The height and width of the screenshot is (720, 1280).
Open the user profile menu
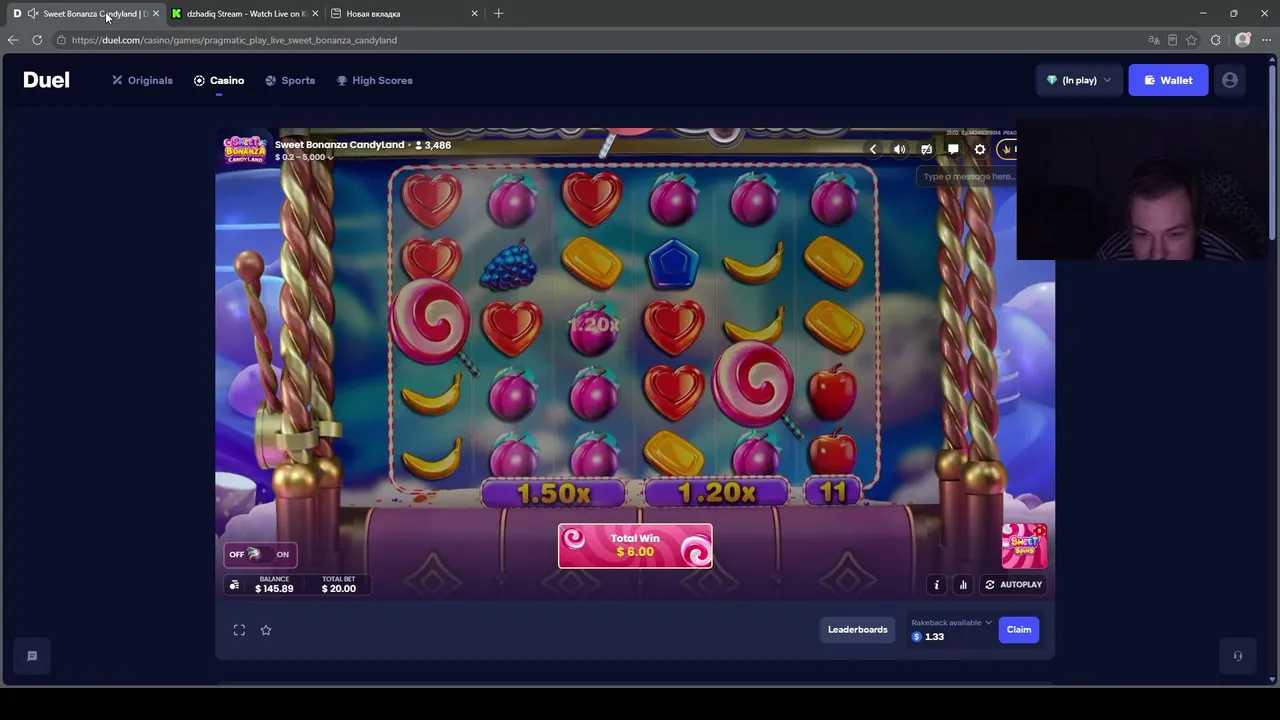1230,80
